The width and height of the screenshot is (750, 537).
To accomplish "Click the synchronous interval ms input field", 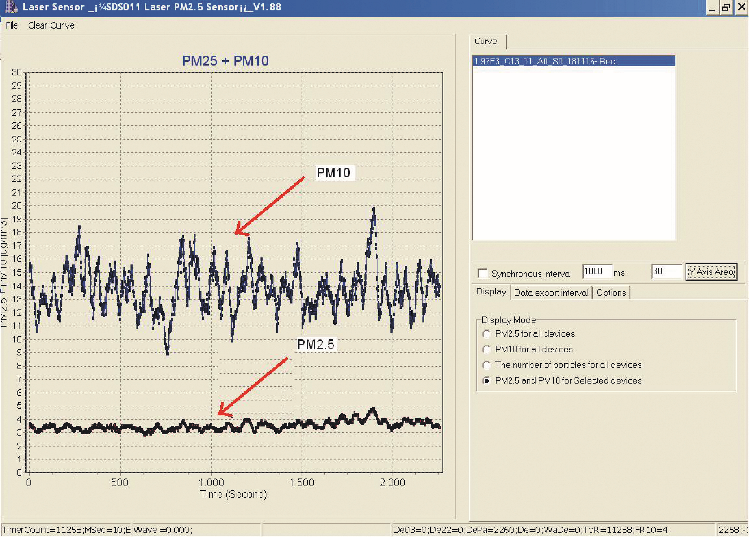I will point(596,272).
